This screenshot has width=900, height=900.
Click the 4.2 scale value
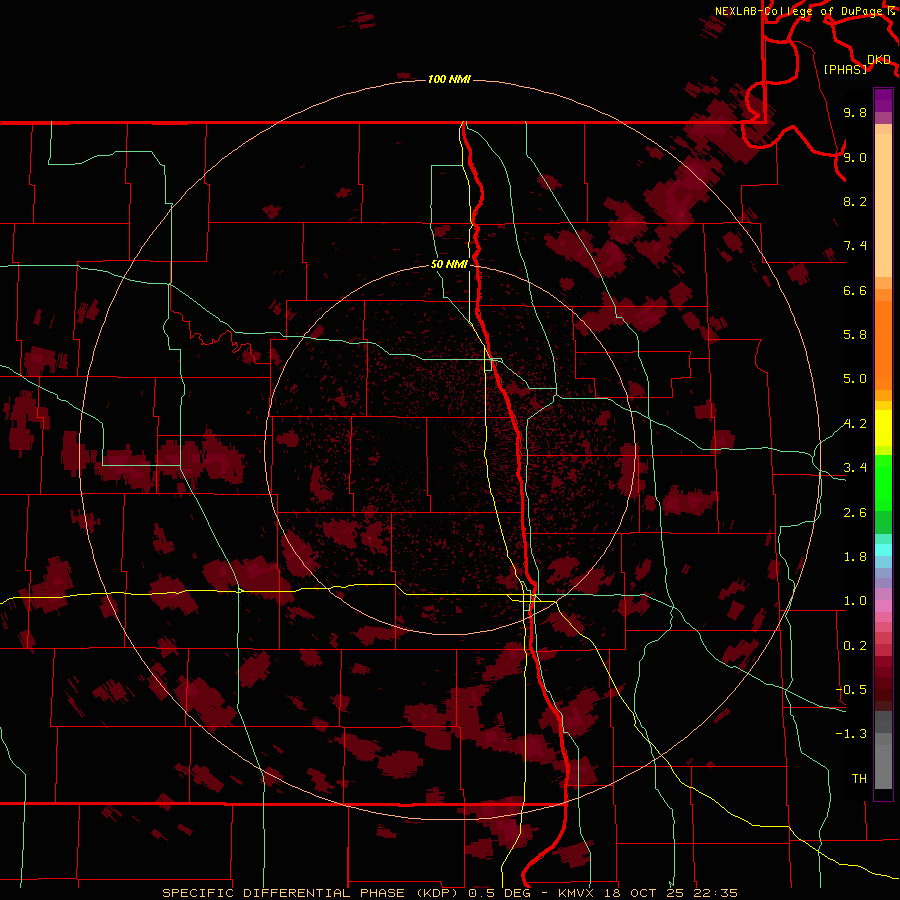(x=855, y=424)
